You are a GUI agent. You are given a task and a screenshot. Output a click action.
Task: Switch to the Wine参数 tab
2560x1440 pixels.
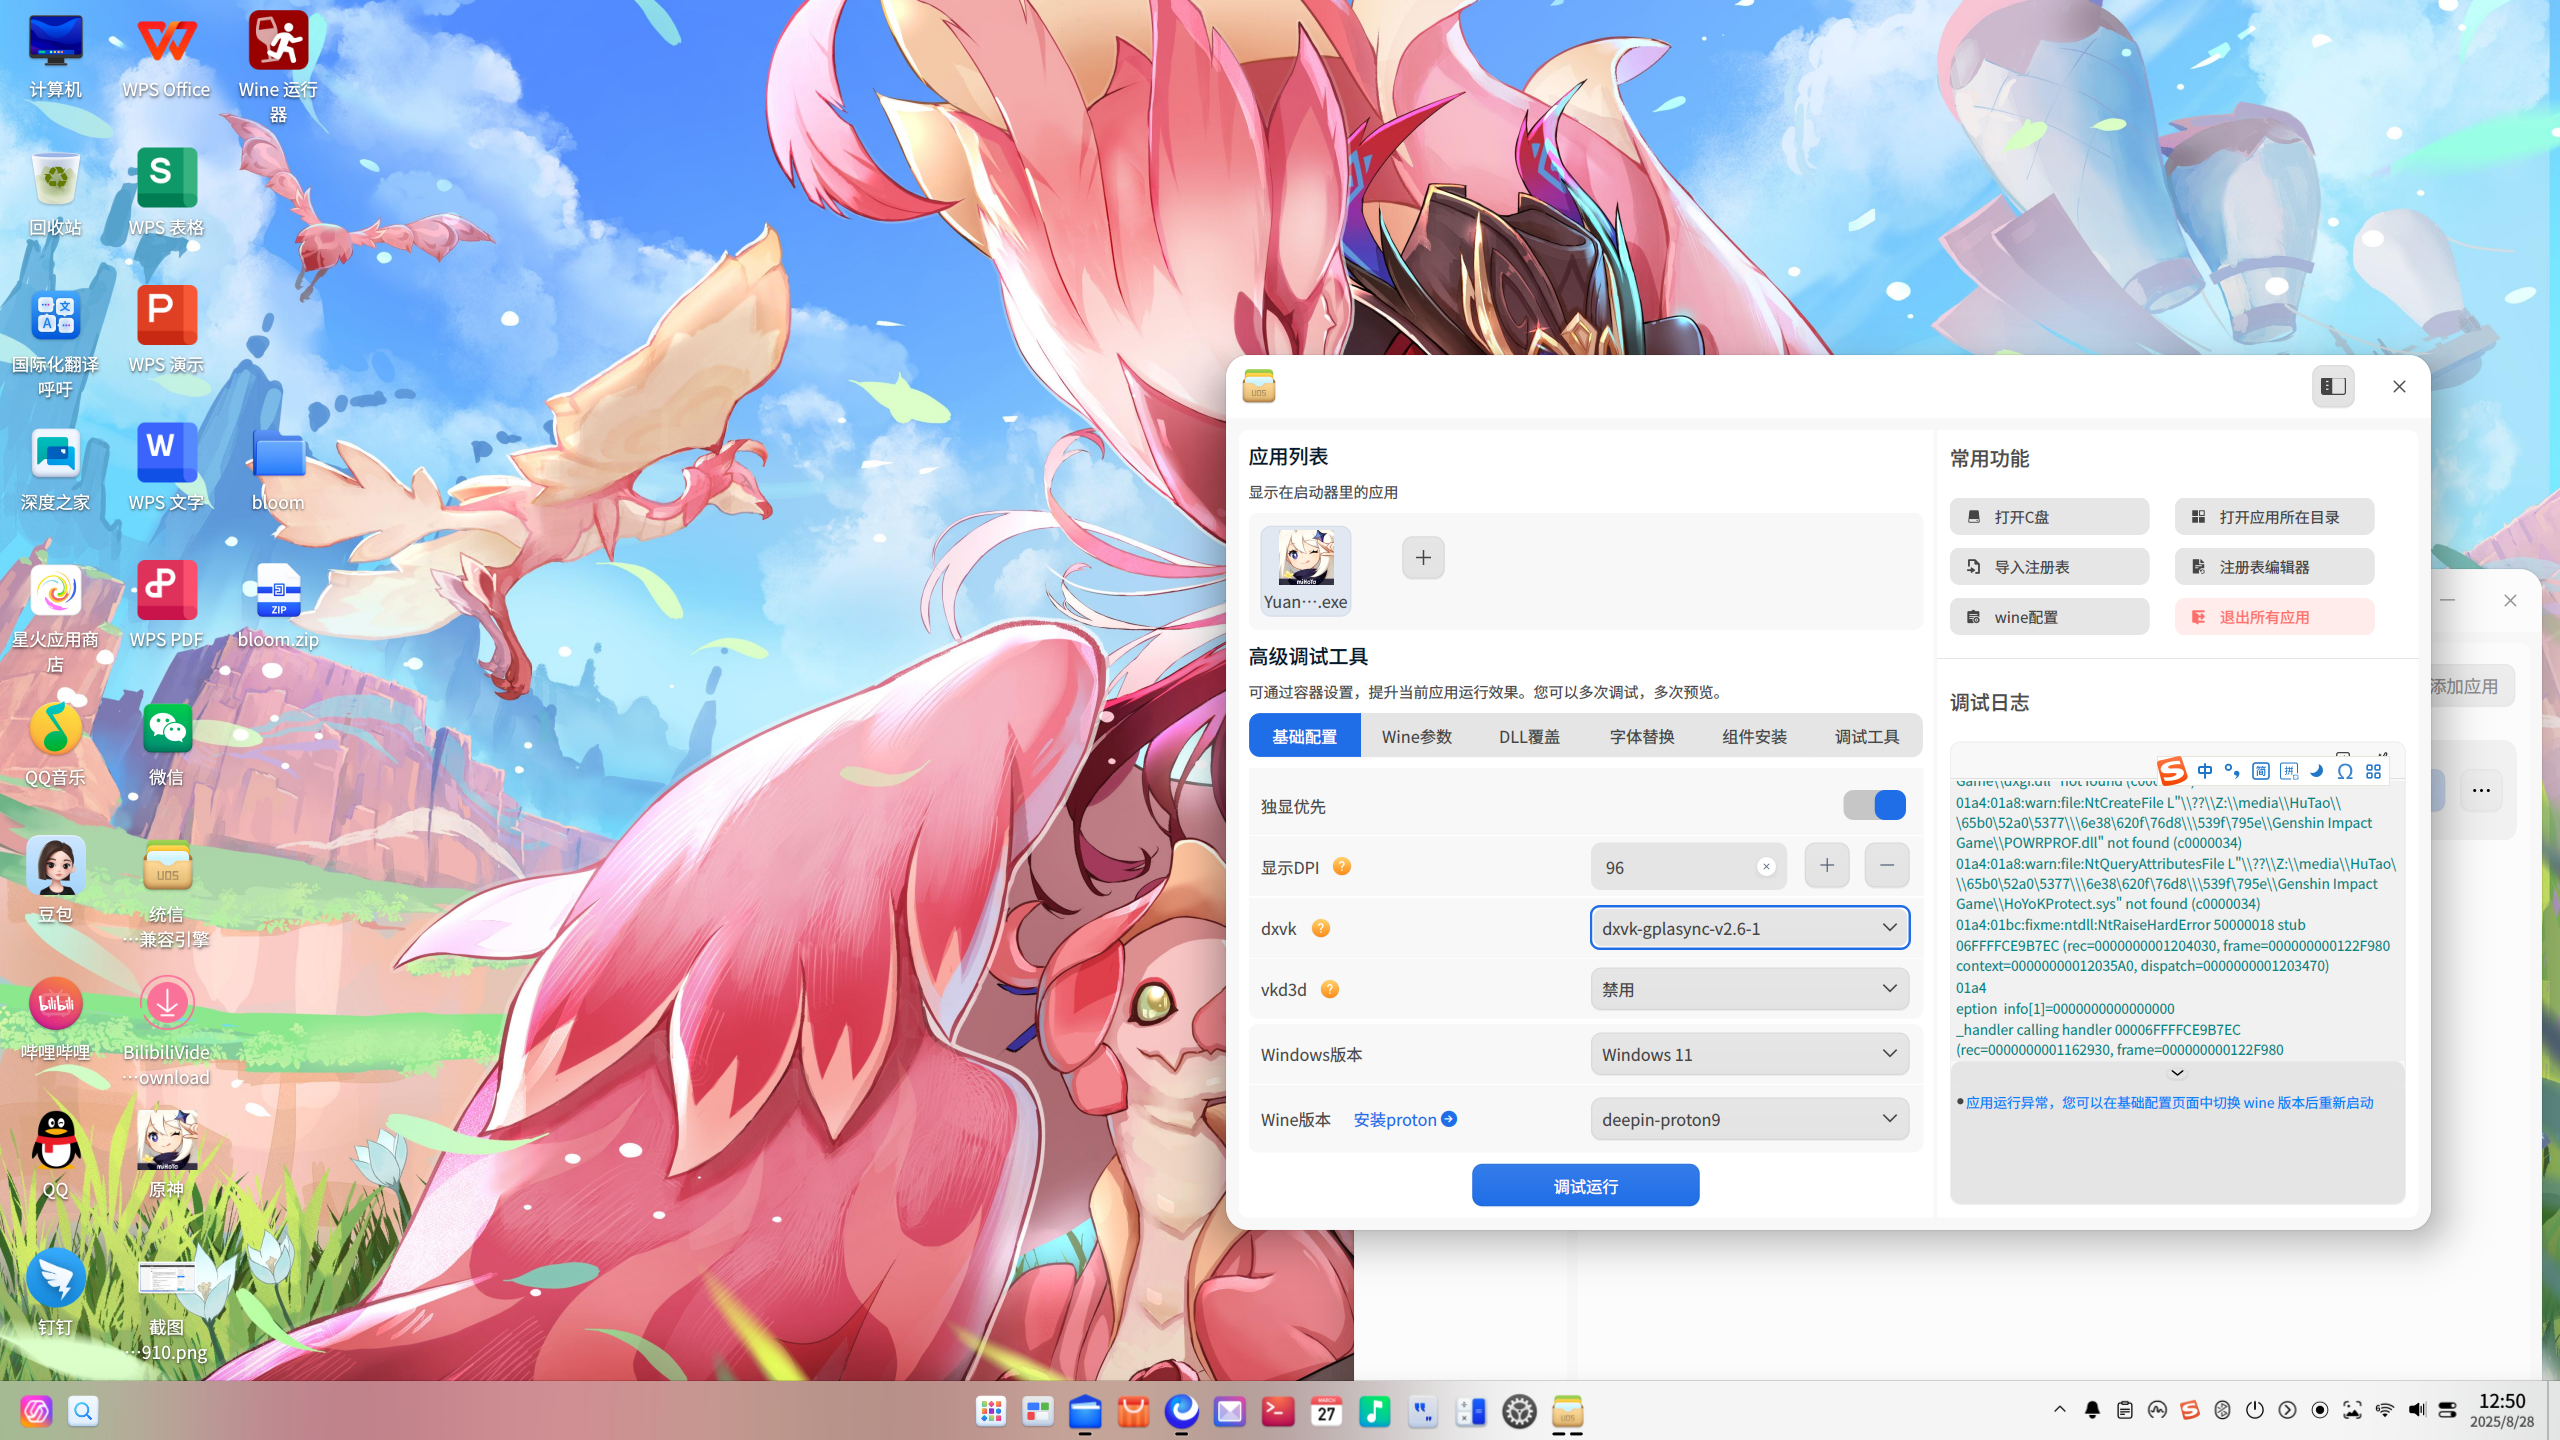(x=1417, y=736)
